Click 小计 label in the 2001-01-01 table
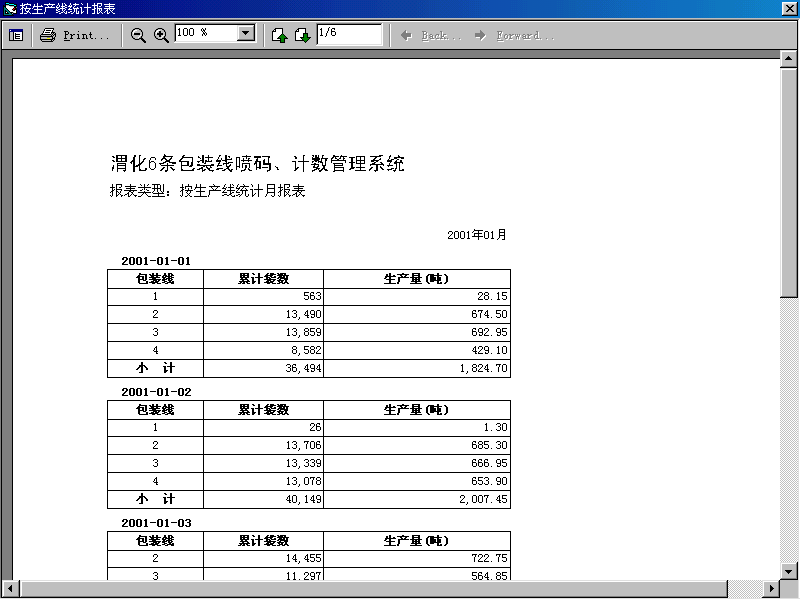 (x=155, y=368)
